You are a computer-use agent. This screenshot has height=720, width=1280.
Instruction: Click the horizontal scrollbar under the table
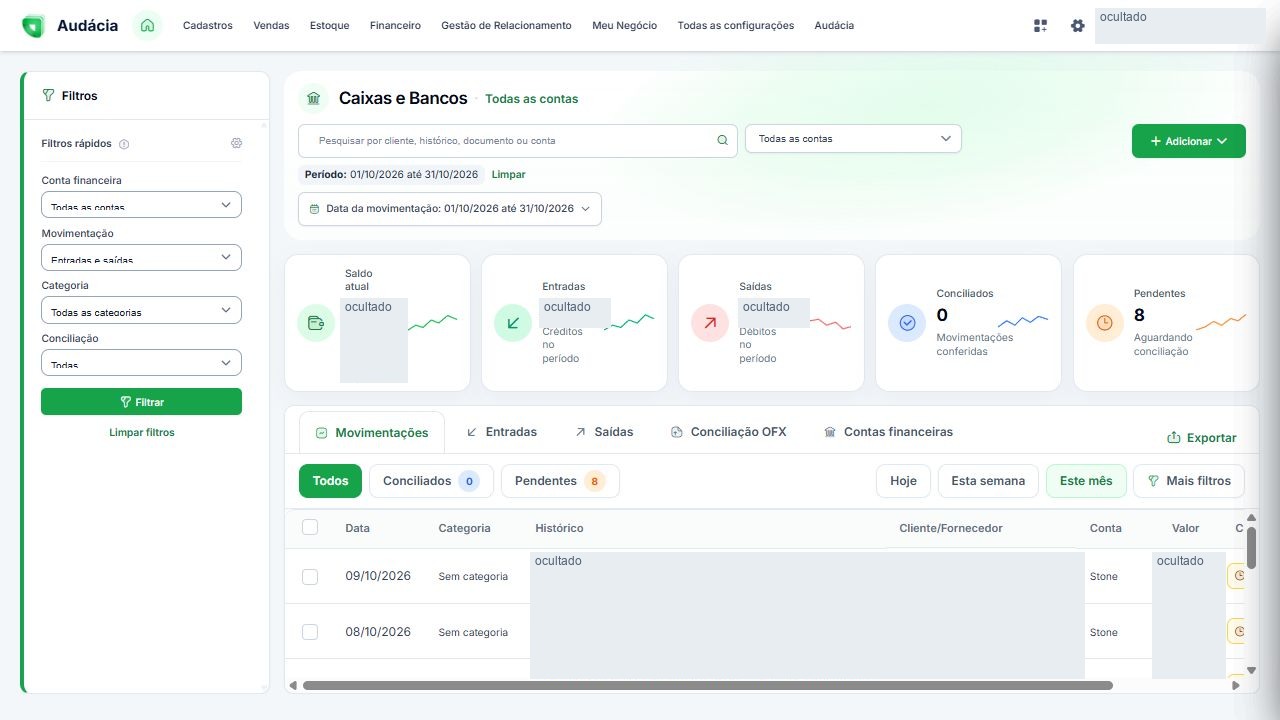[708, 686]
